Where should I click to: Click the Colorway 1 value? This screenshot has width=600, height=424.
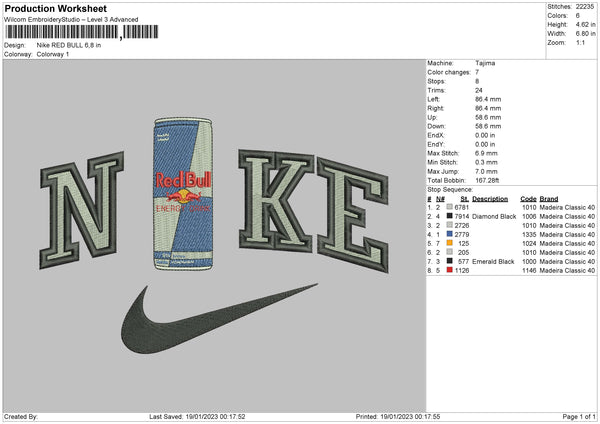53,54
